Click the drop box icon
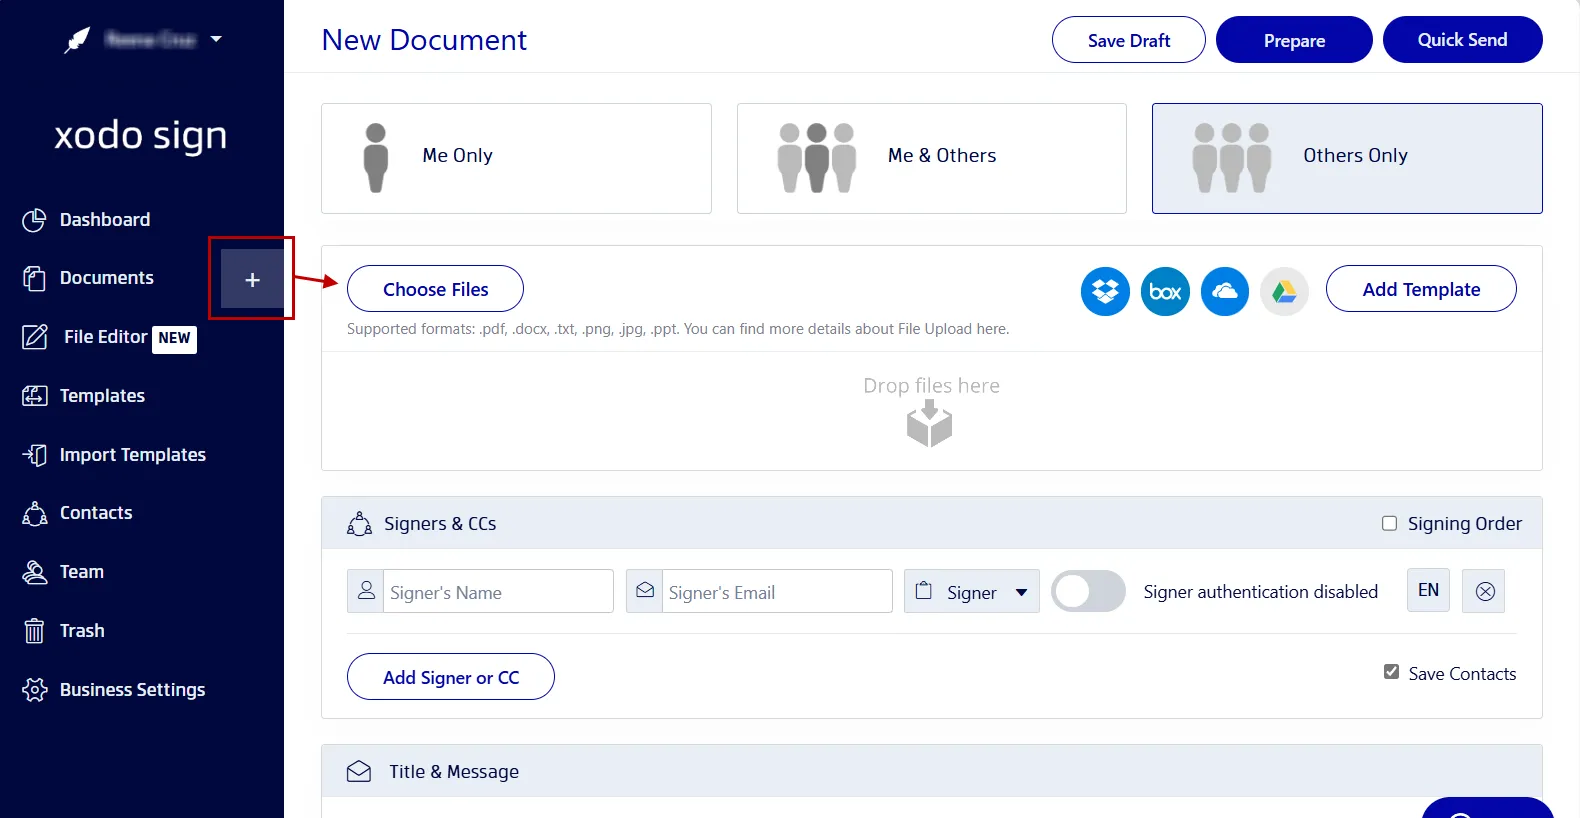Screen dimensions: 1580x818 [x=930, y=423]
